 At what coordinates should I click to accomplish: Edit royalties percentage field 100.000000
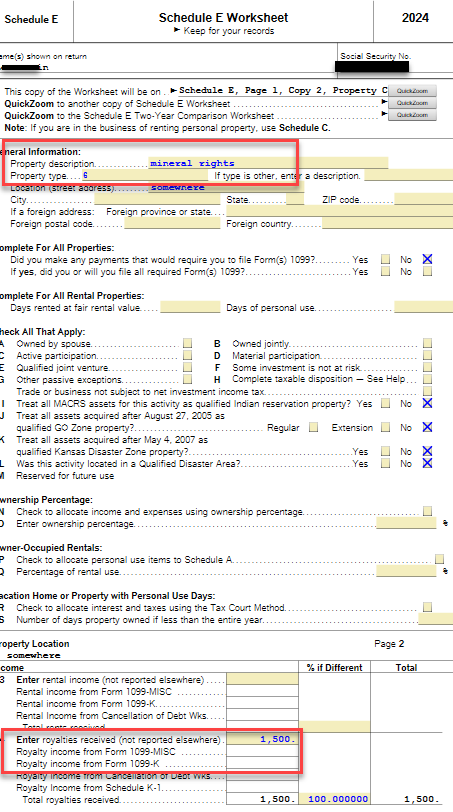click(x=334, y=800)
